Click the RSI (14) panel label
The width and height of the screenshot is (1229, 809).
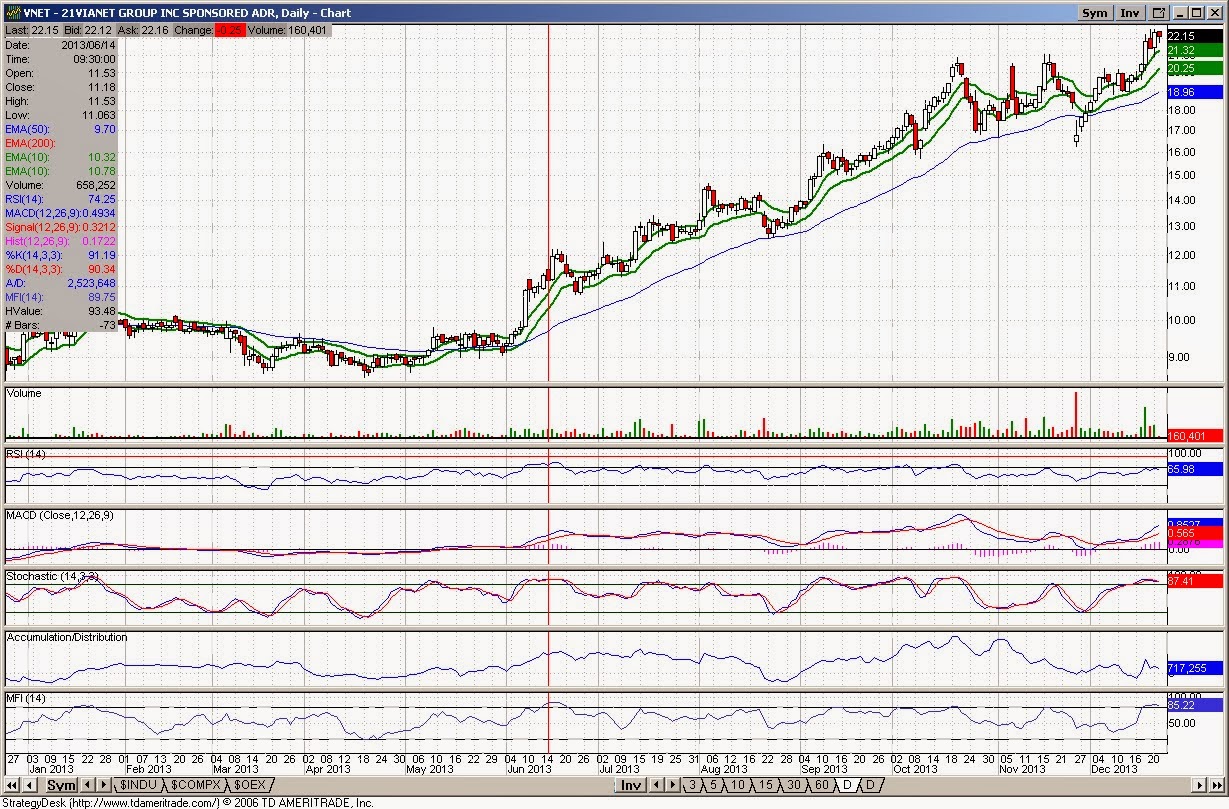coord(25,454)
